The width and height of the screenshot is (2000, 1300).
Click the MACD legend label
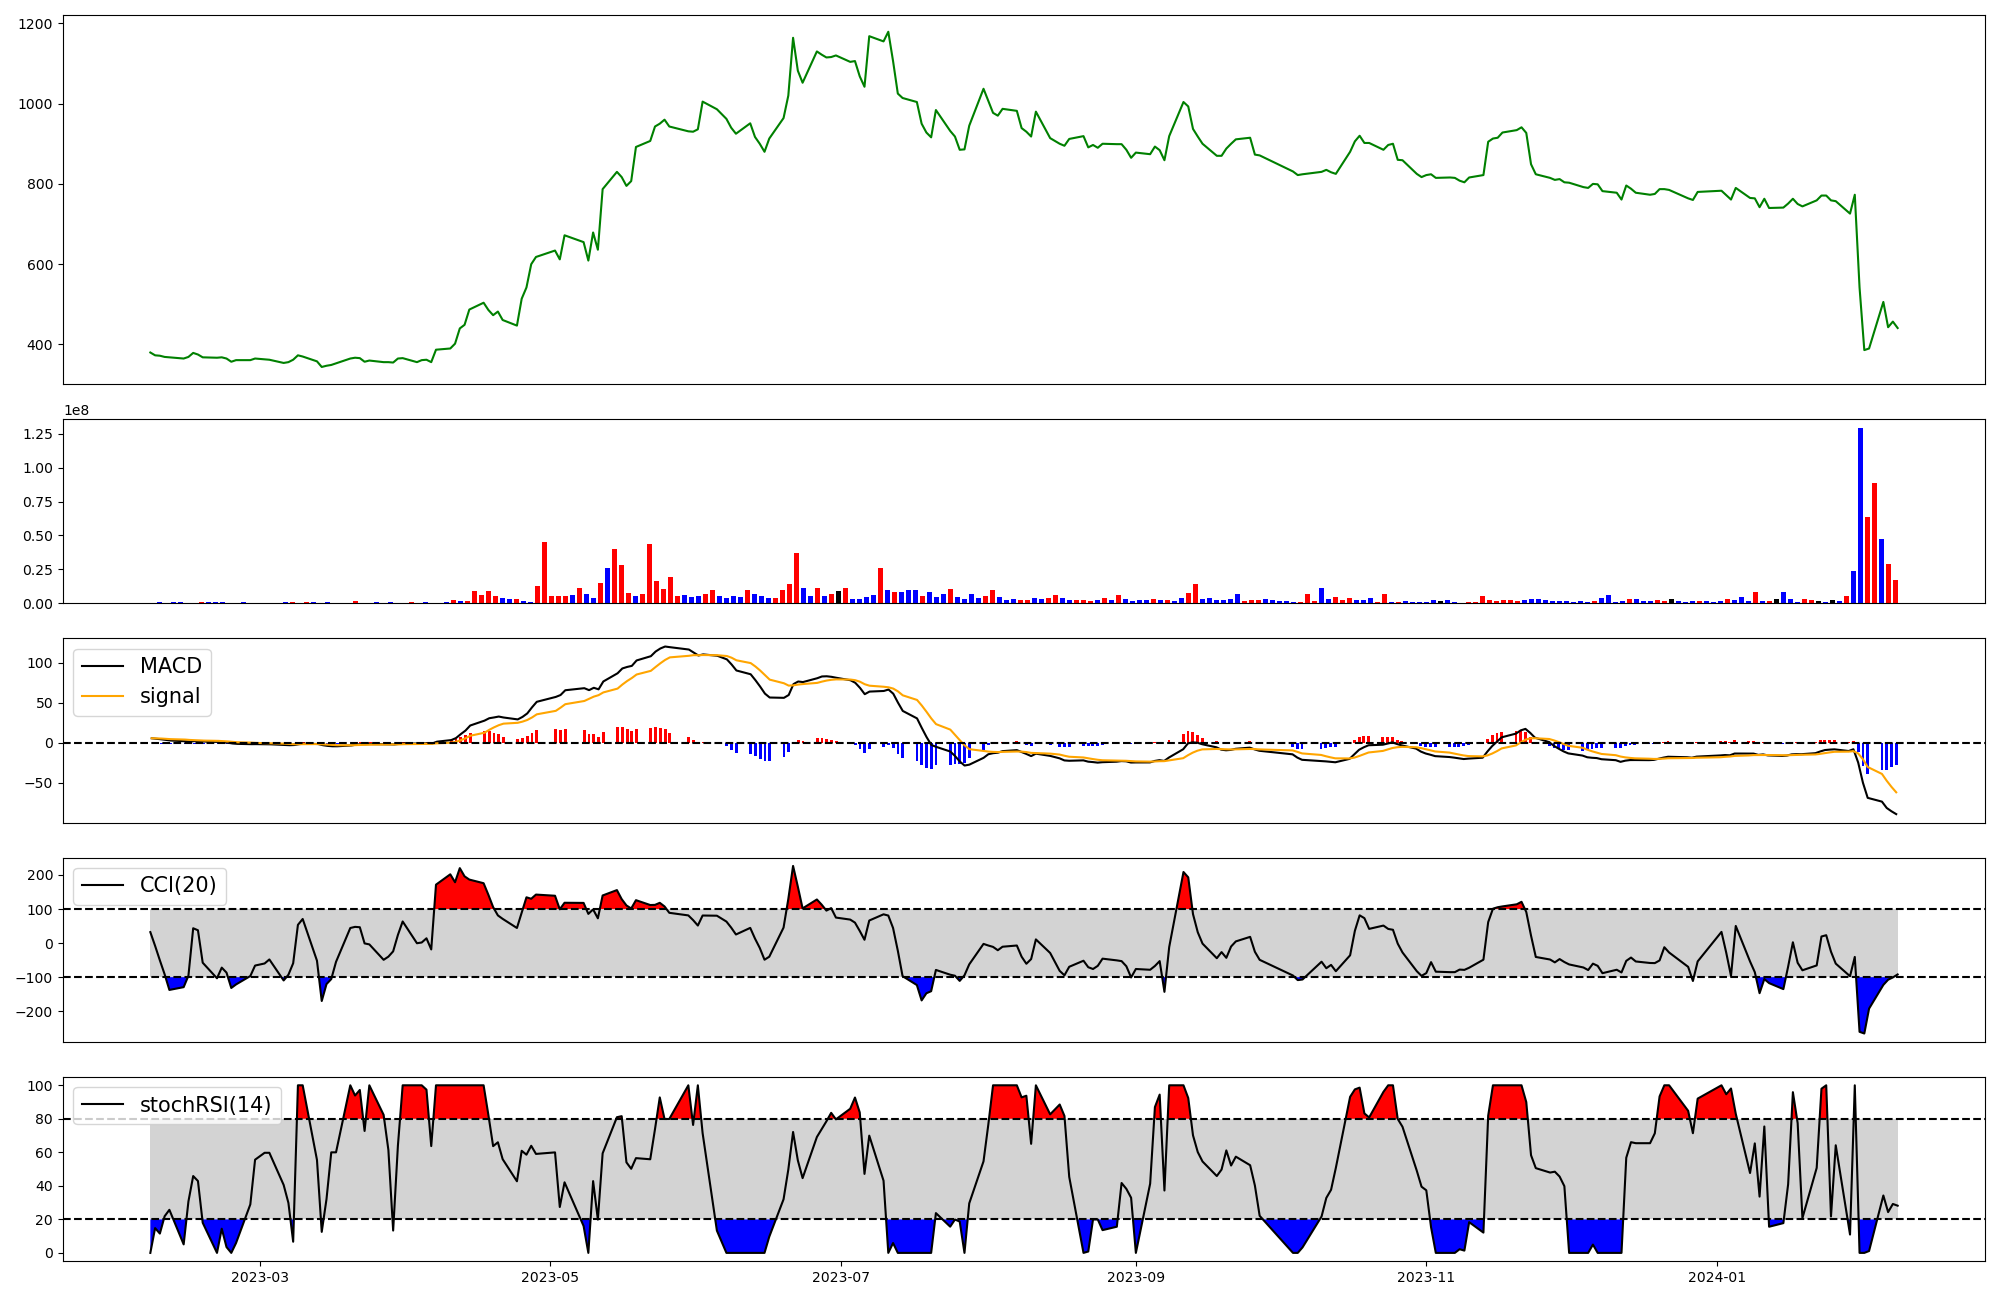[170, 666]
